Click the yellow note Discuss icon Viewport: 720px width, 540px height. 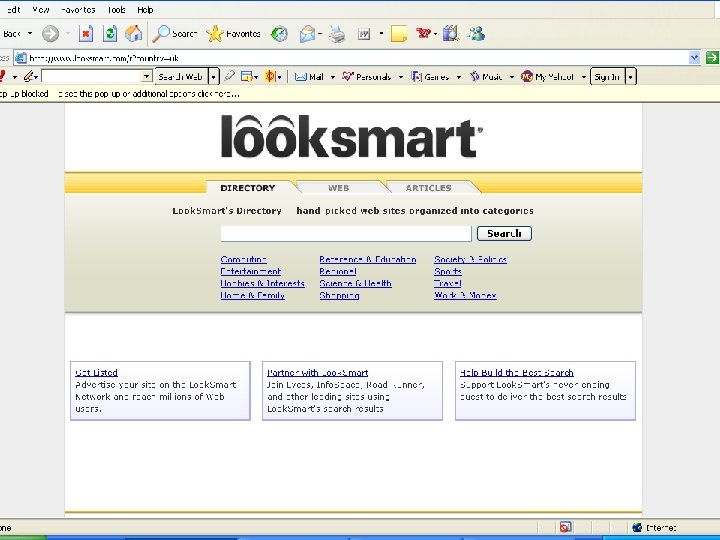399,34
